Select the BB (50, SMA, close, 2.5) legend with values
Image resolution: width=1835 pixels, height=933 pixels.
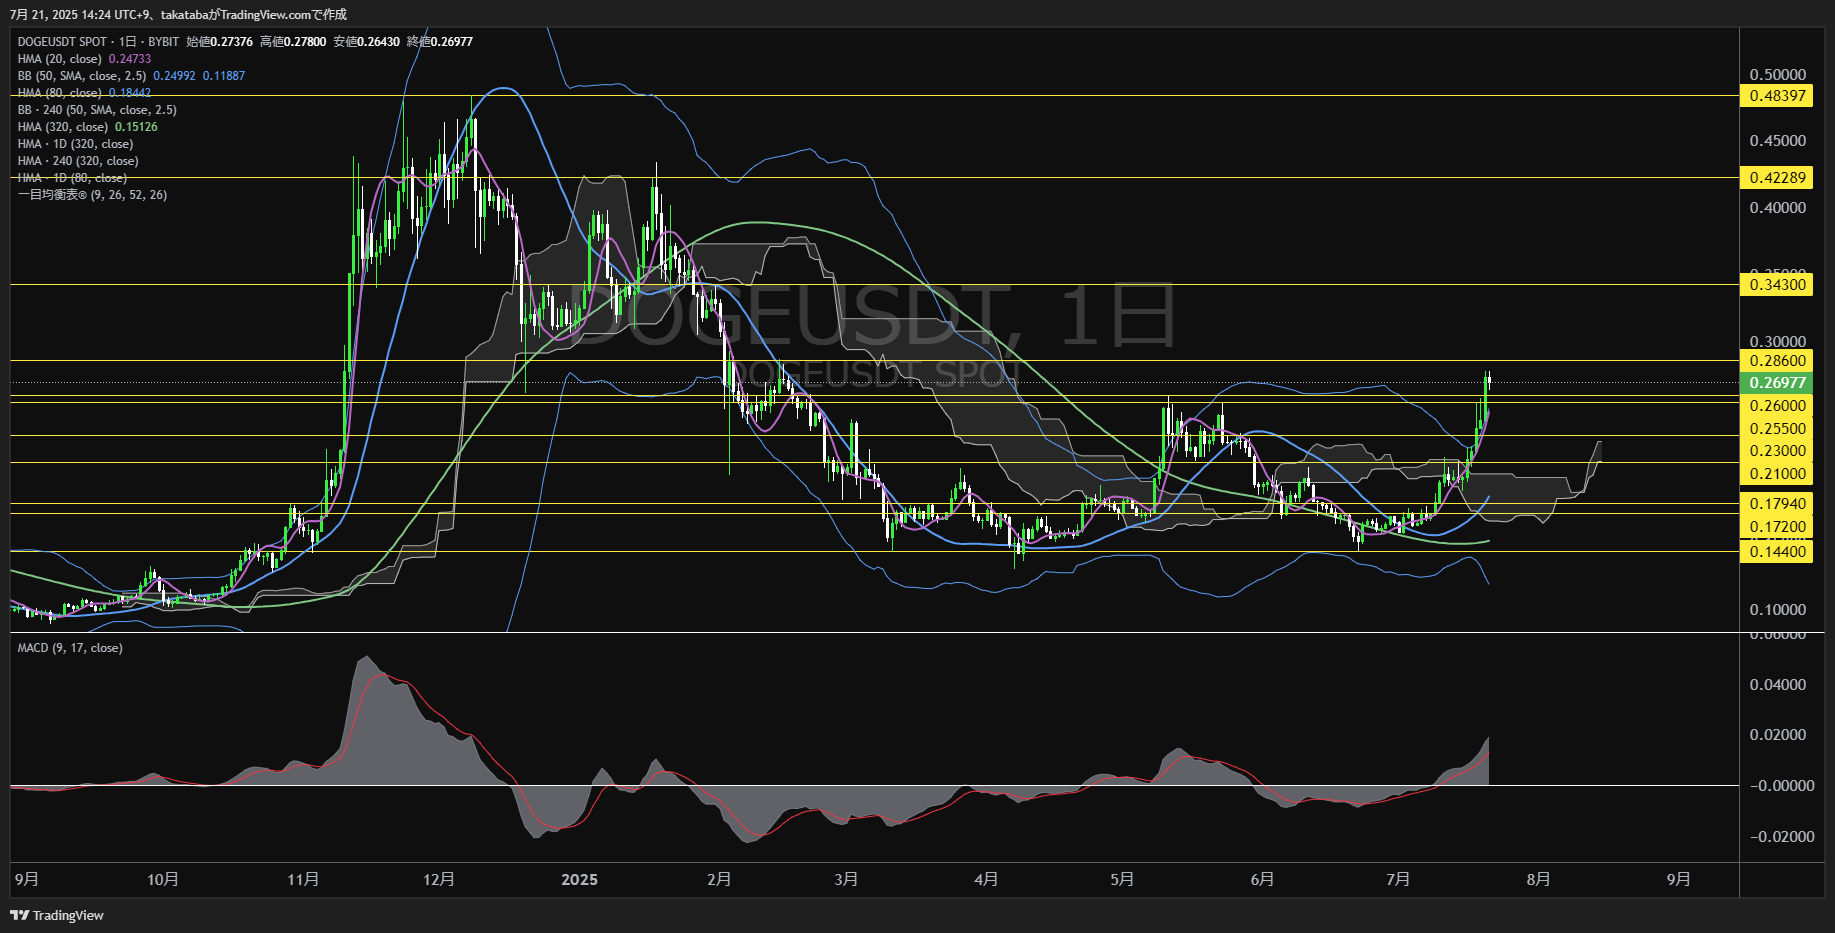pyautogui.click(x=131, y=76)
